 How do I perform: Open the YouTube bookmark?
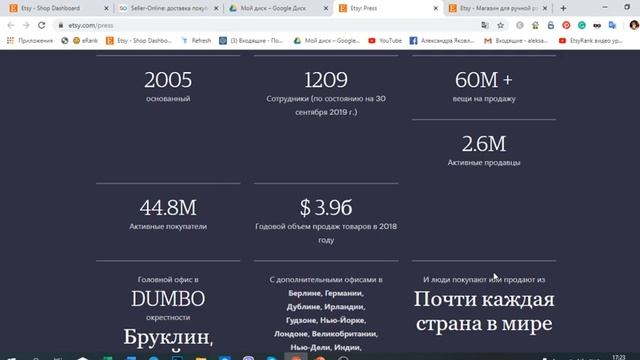pos(385,40)
